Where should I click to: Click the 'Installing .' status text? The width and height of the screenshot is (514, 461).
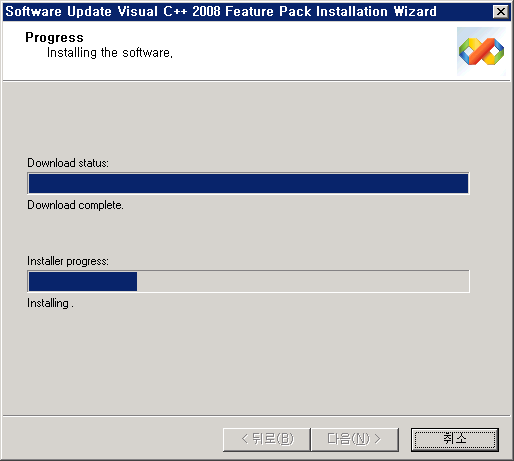tap(50, 303)
